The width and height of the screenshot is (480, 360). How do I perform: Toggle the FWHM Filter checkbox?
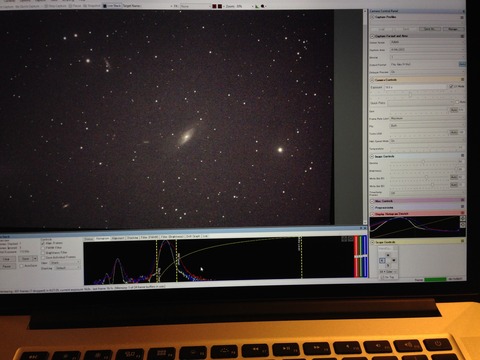click(43, 248)
